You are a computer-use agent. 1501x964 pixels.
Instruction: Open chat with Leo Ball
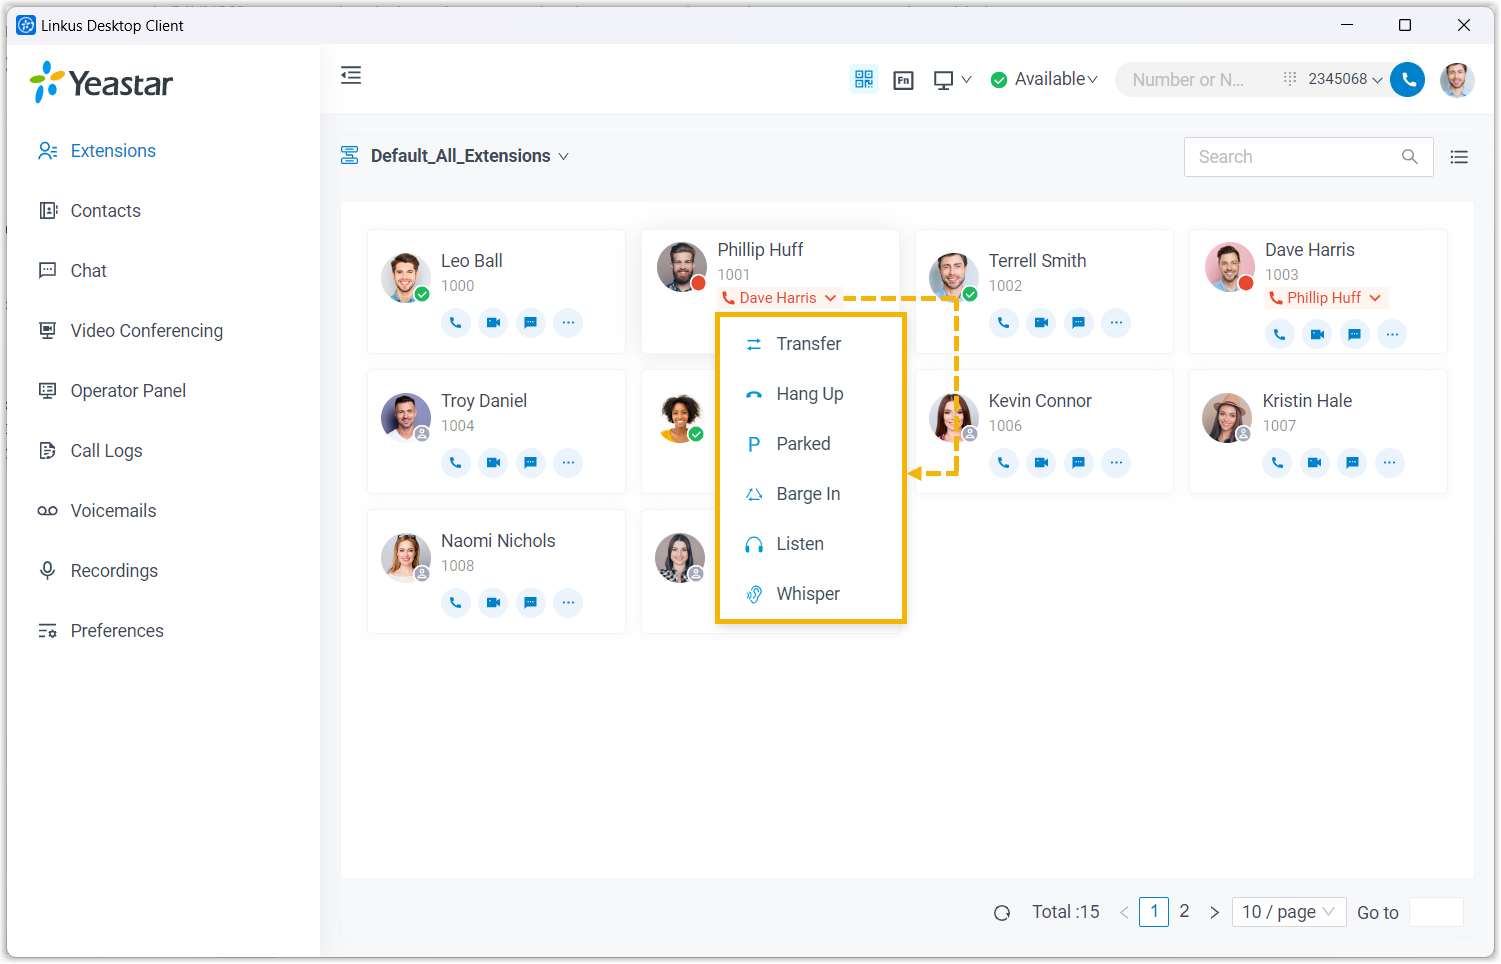coord(531,322)
